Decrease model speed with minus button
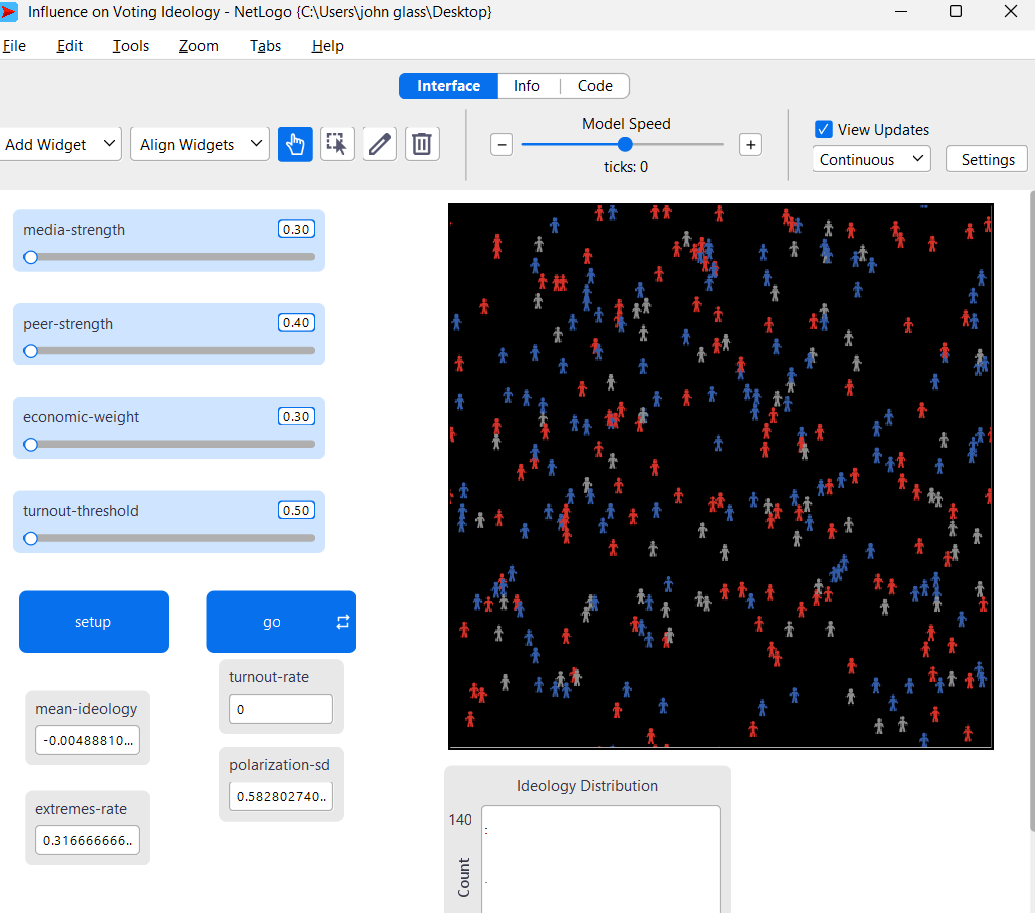 (x=502, y=144)
